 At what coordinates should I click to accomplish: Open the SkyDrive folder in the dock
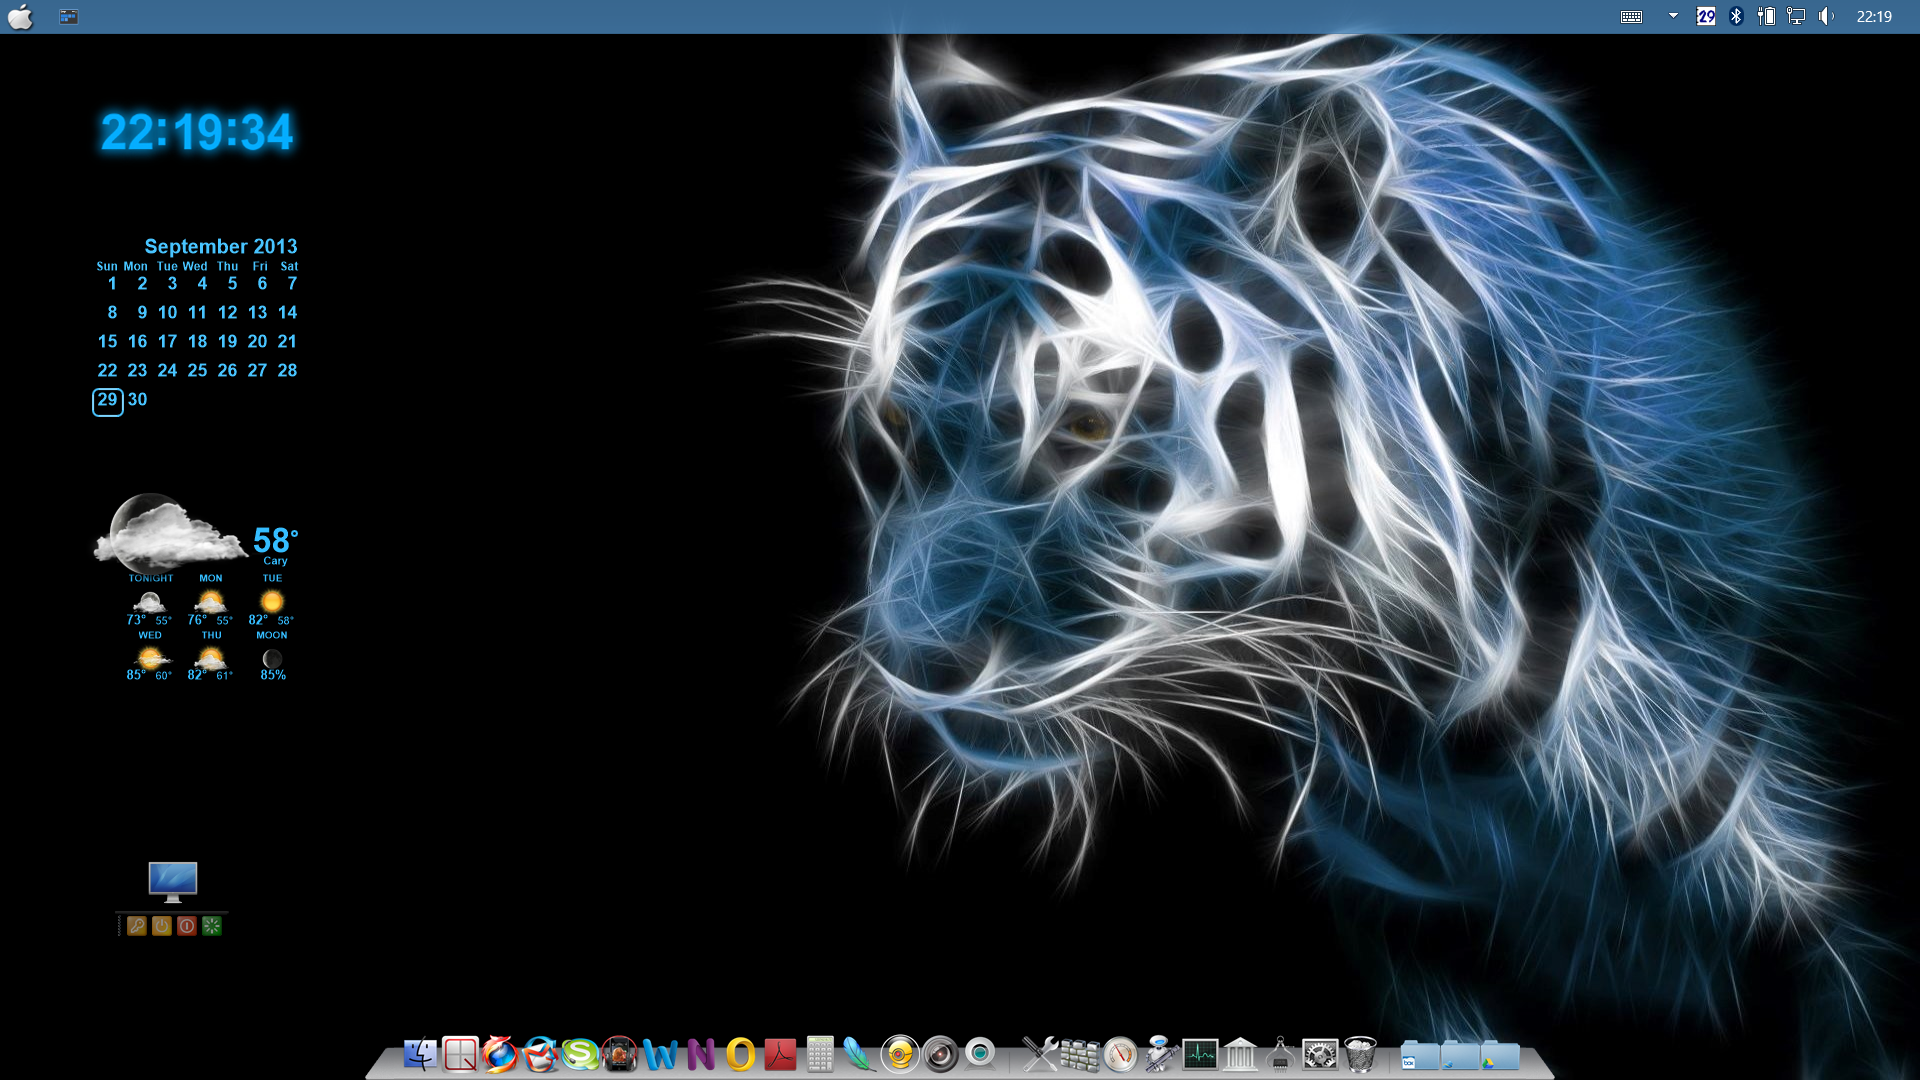[1460, 1055]
